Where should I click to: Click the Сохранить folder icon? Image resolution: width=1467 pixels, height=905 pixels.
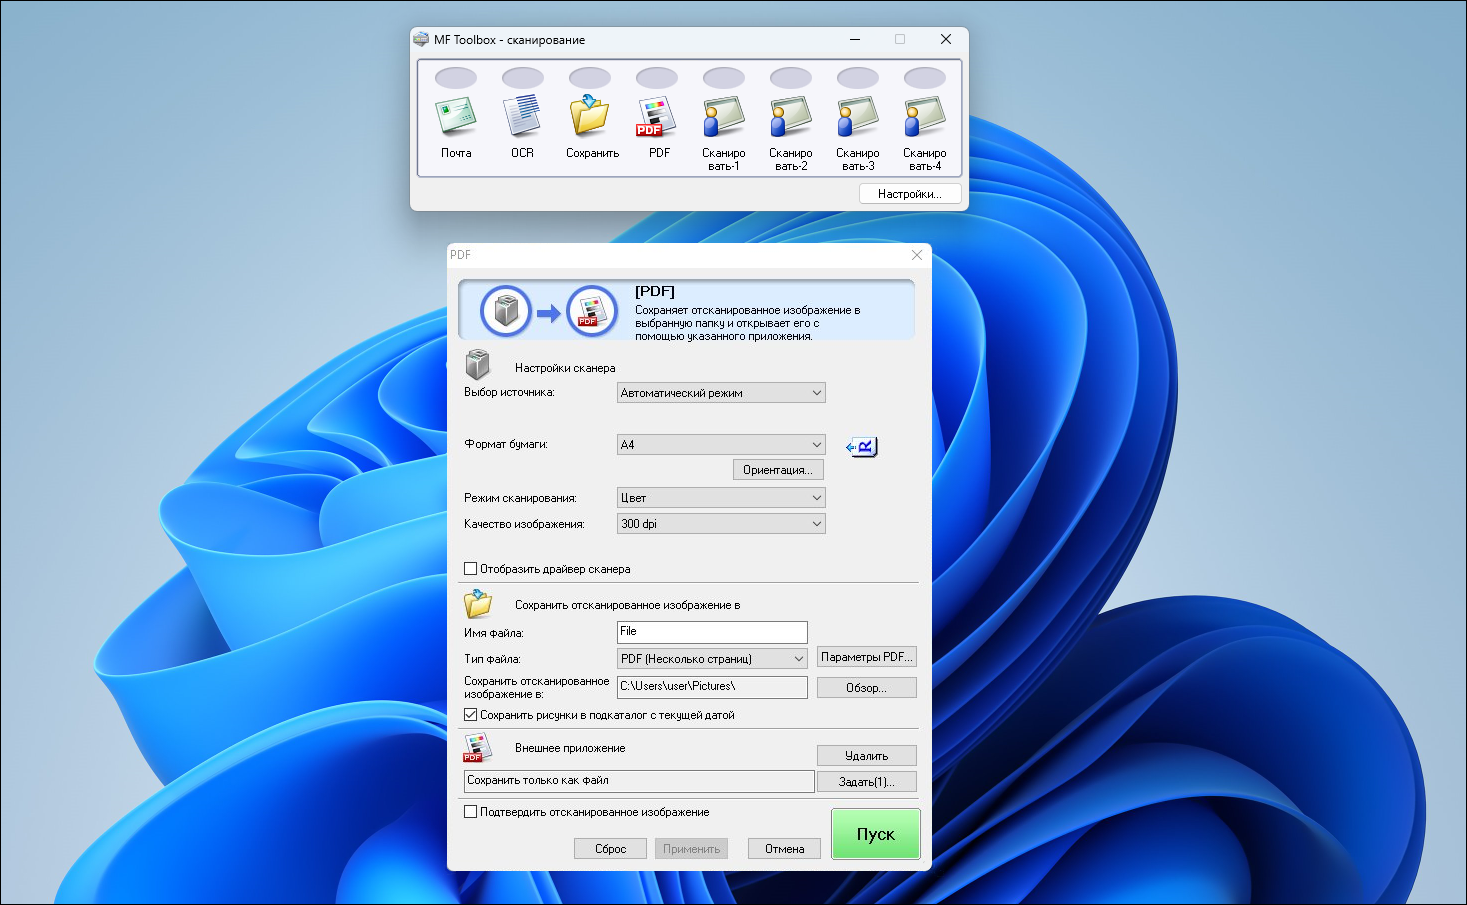pos(590,117)
